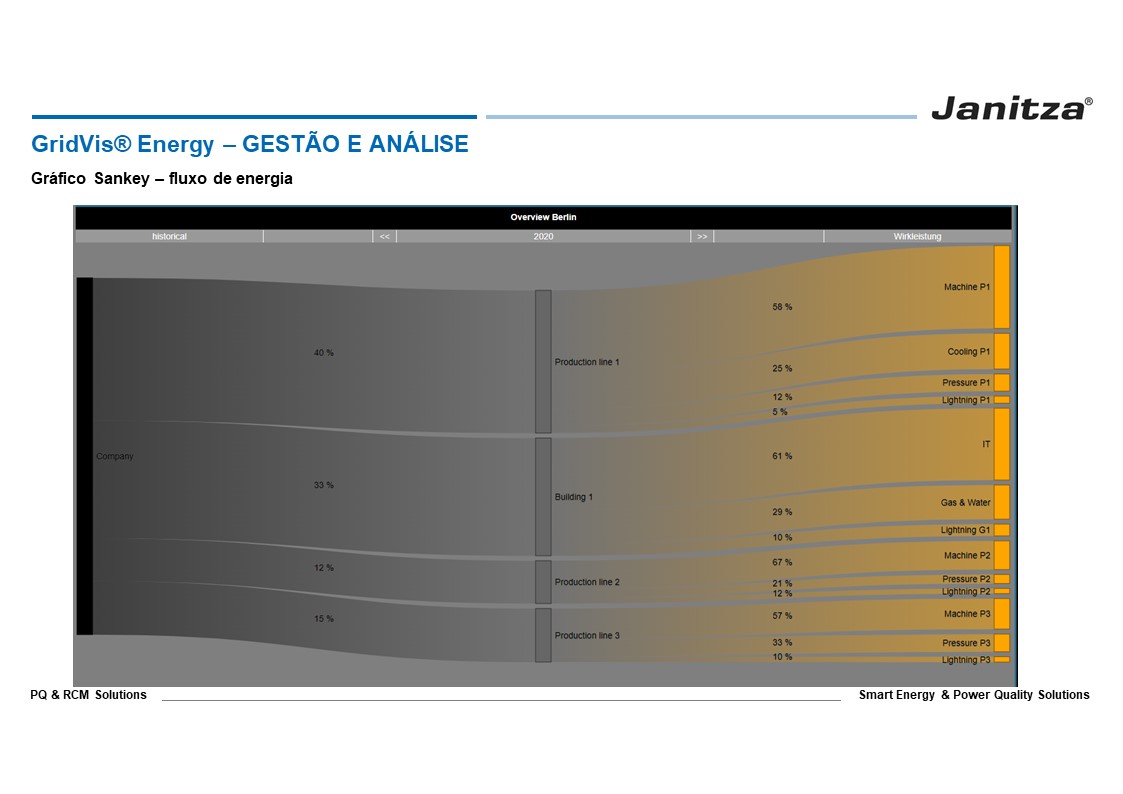This screenshot has height=794, width=1123.
Task: Select the '2020' year header
Action: 543,236
